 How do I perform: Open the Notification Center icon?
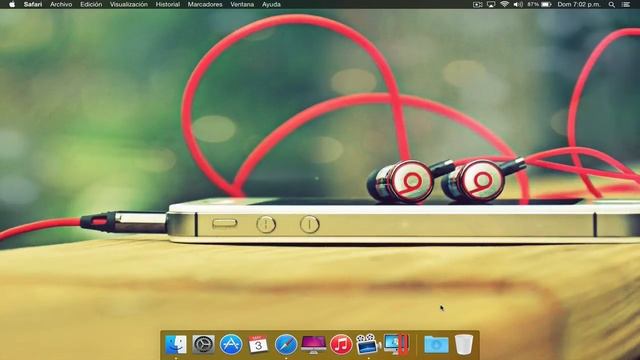tap(626, 4)
